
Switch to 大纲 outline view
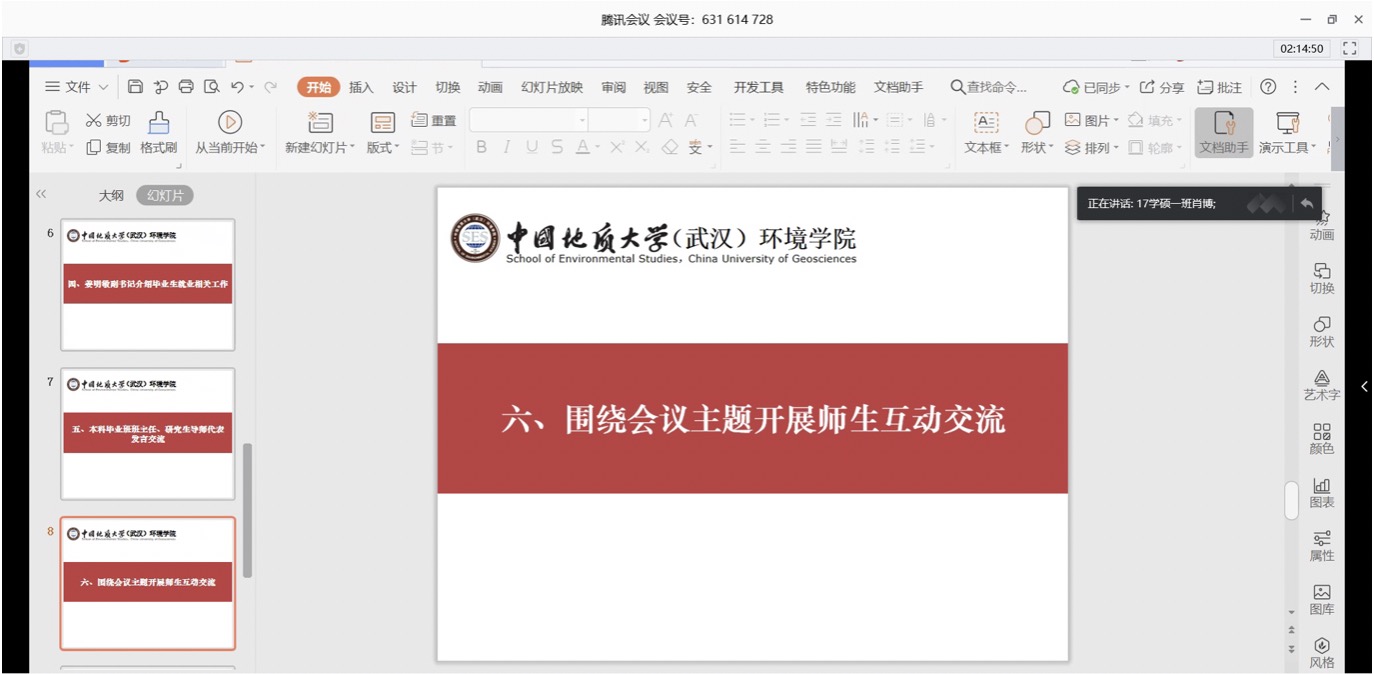point(111,196)
